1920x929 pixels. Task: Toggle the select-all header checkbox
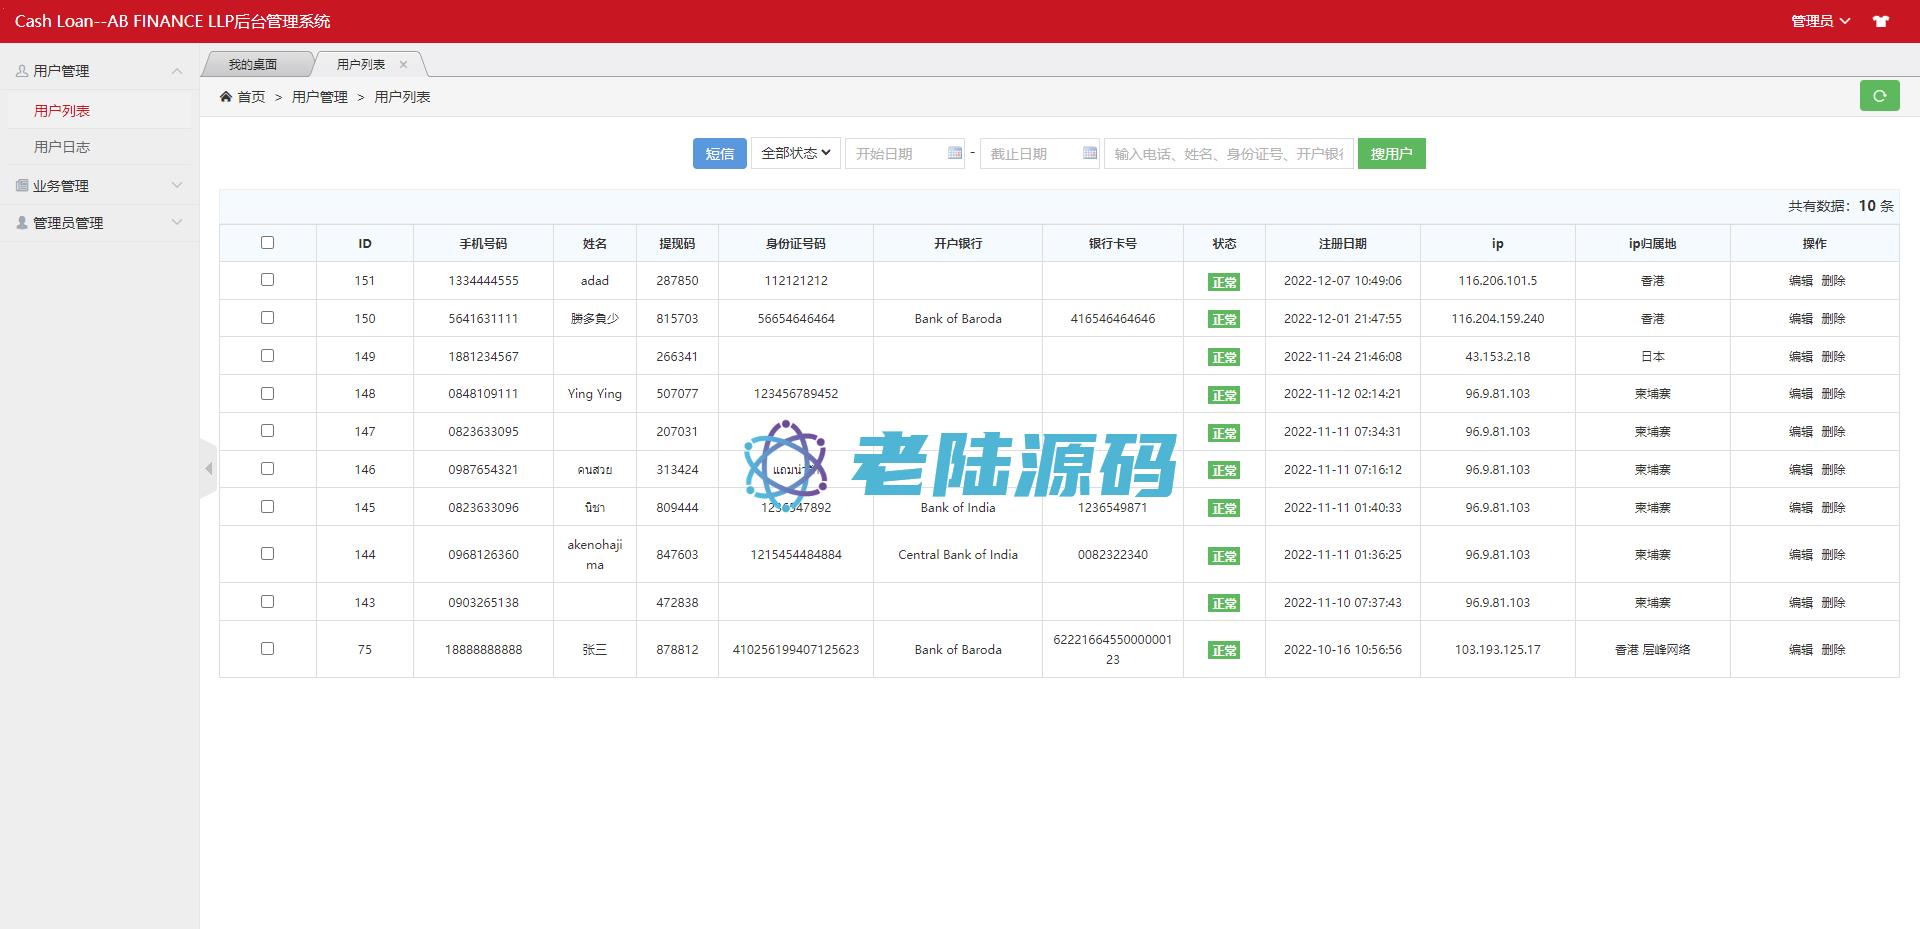pos(267,242)
